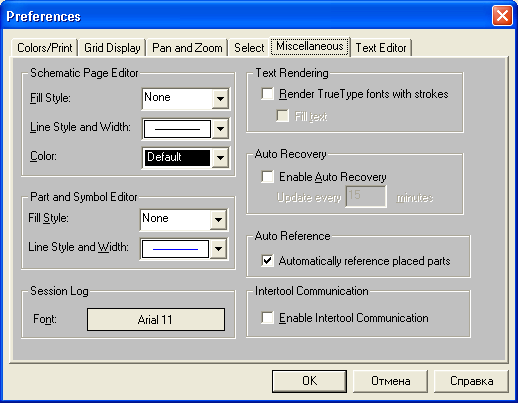Go to the Select tab
Viewport: 518px width, 403px height.
tap(249, 48)
